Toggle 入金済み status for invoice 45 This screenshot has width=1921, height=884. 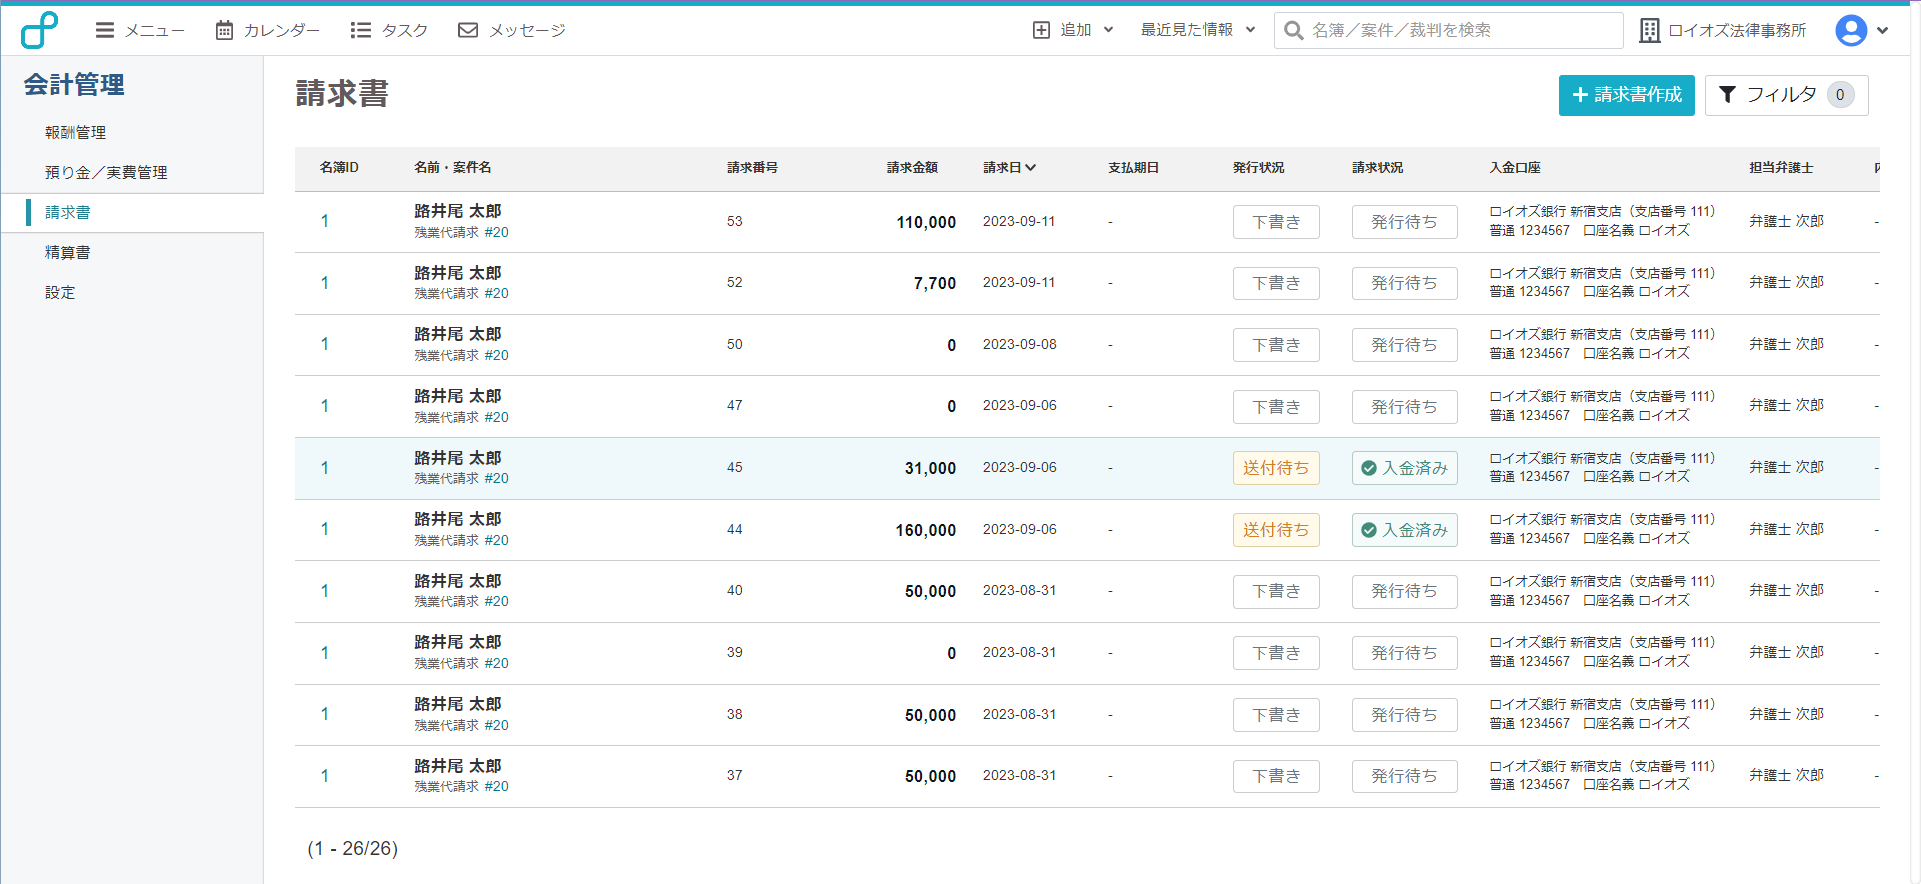pyautogui.click(x=1404, y=468)
